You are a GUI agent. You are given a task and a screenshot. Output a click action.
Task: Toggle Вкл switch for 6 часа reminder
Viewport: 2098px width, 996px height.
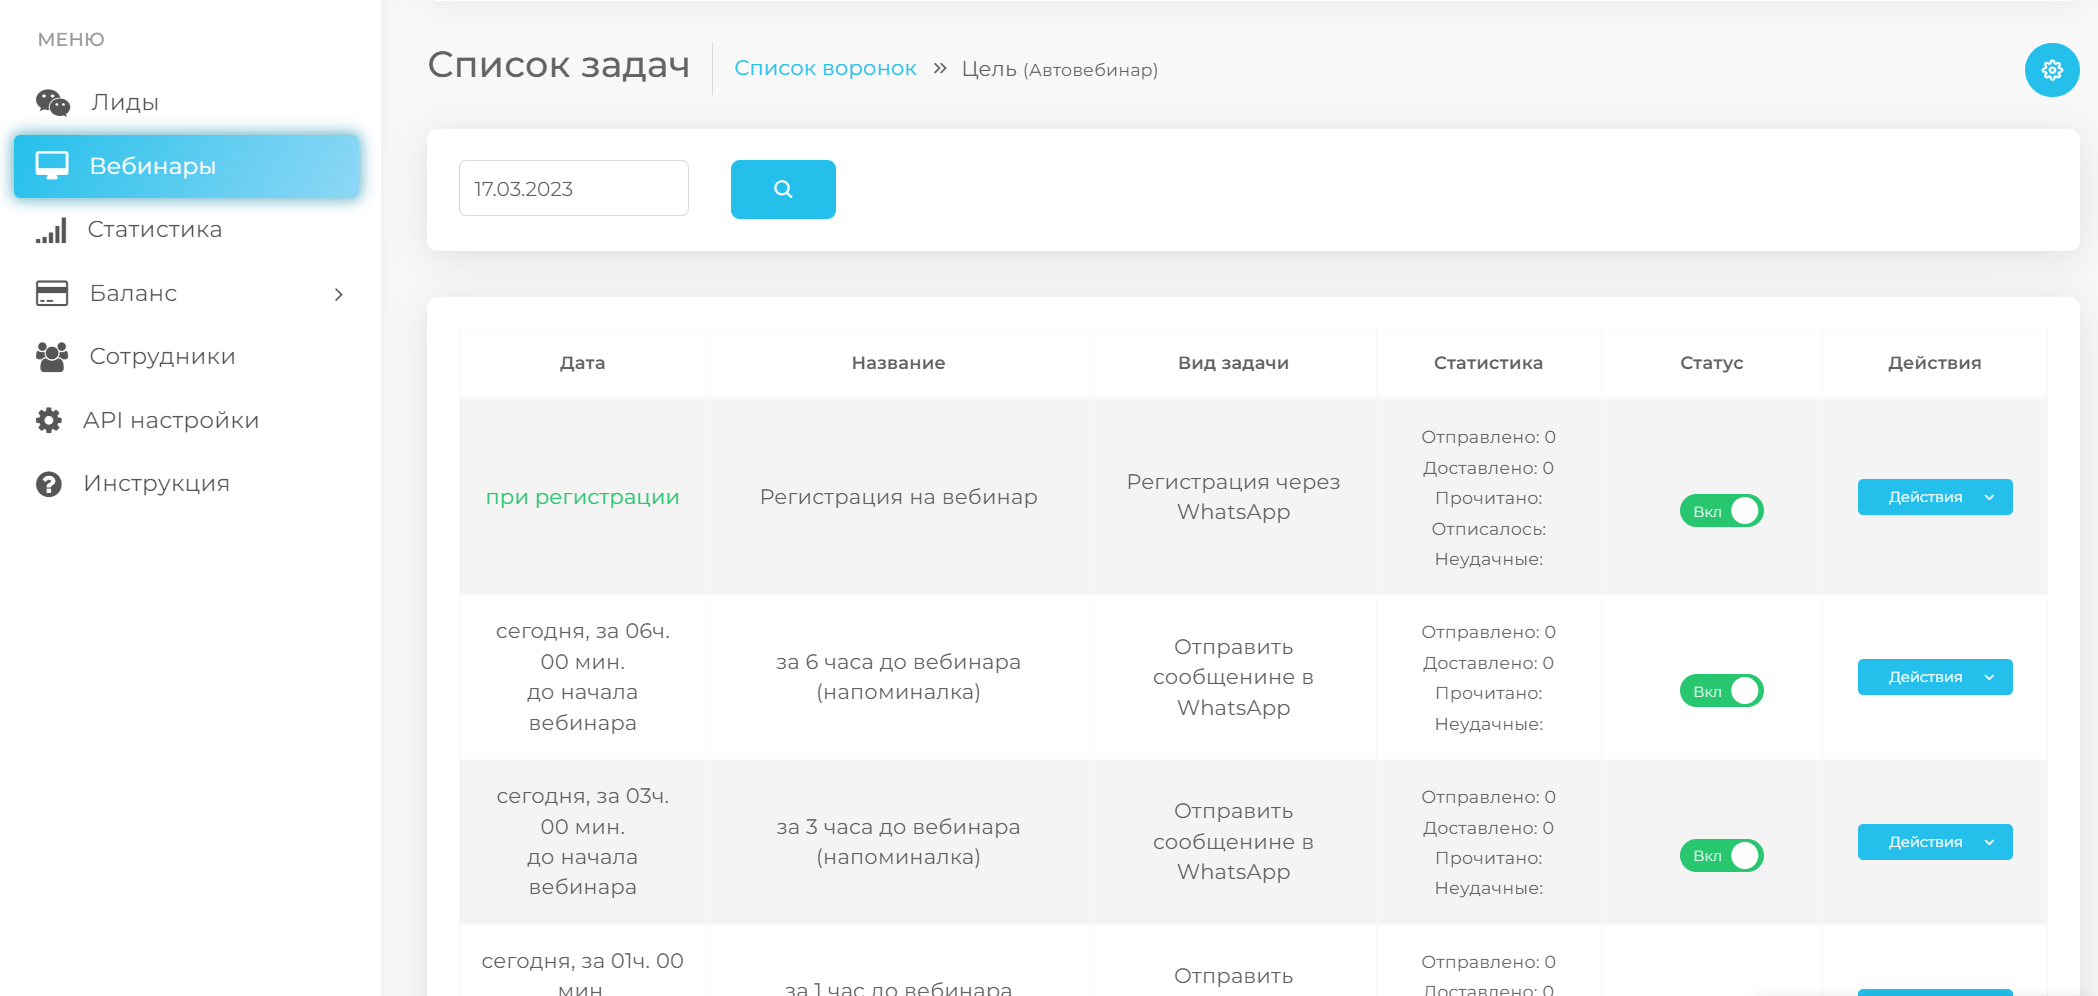click(1721, 691)
